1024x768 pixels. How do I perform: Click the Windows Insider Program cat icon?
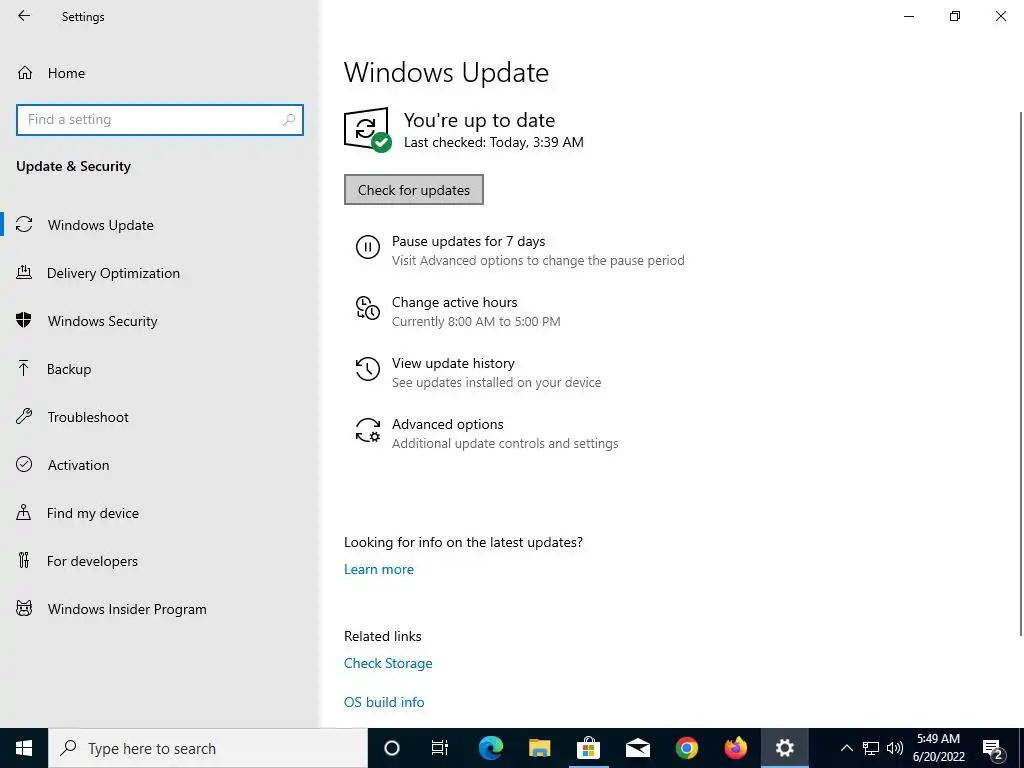tap(24, 609)
